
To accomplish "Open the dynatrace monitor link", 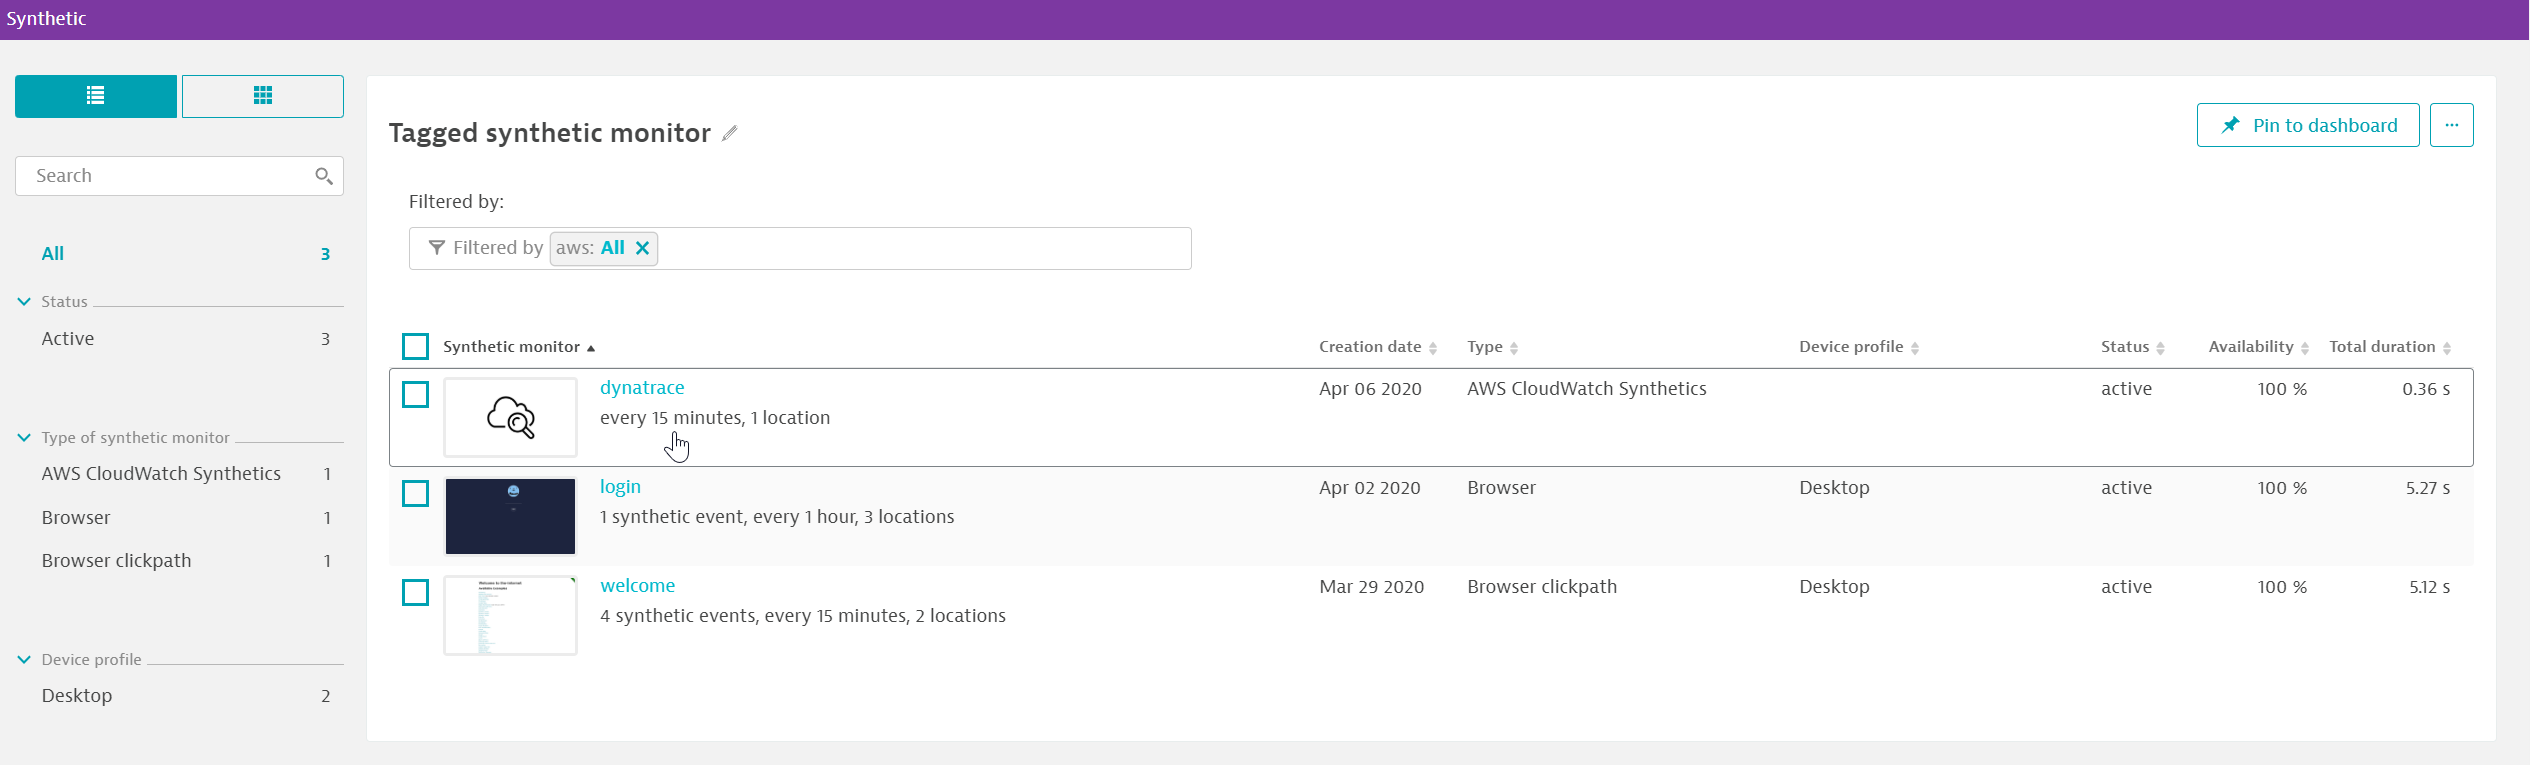I will [x=642, y=388].
